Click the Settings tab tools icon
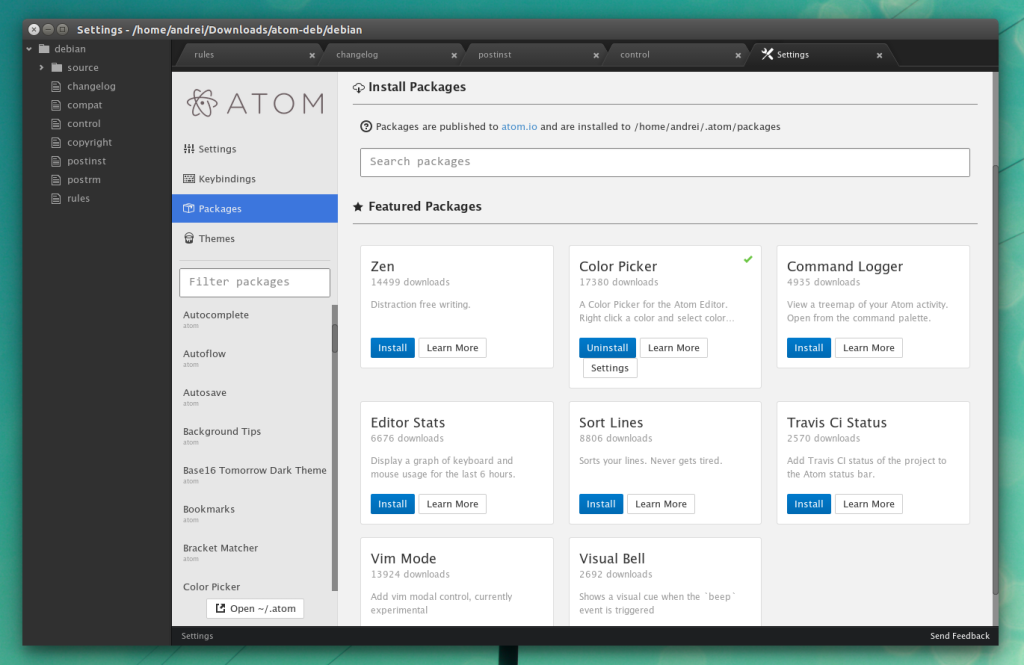Image resolution: width=1024 pixels, height=665 pixels. tap(767, 54)
